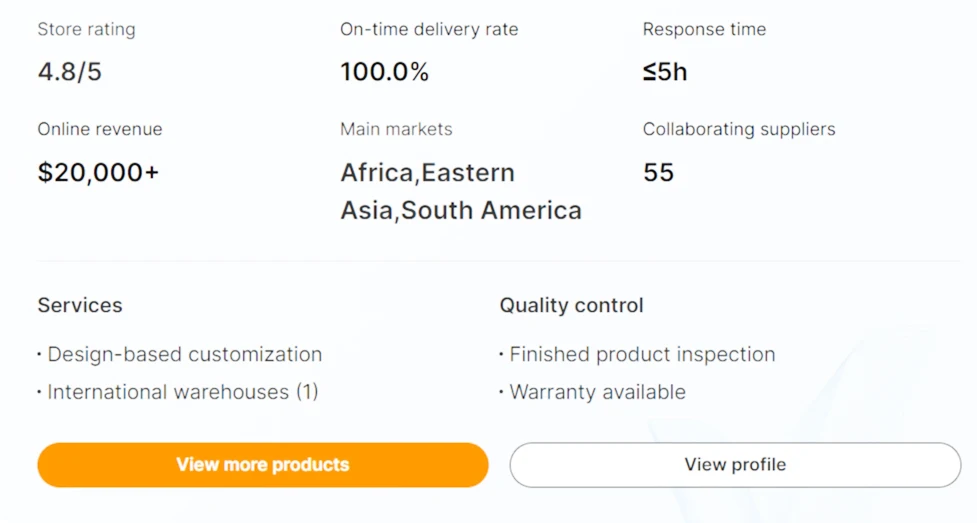Click the Response time label
The width and height of the screenshot is (977, 523).
pyautogui.click(x=704, y=29)
